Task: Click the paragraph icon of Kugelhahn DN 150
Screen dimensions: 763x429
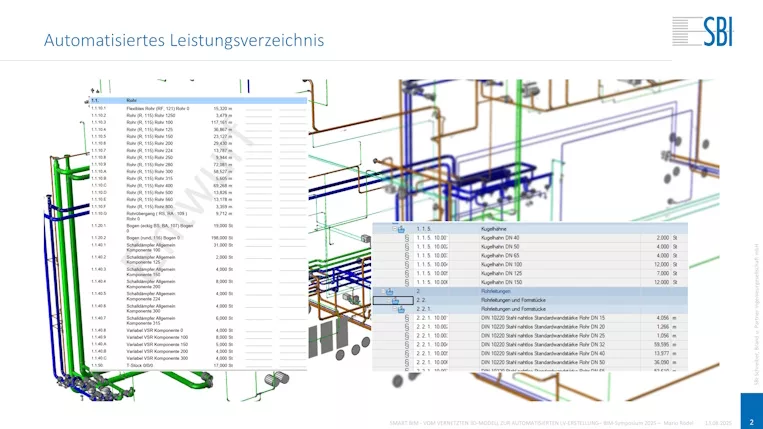Action: click(407, 282)
